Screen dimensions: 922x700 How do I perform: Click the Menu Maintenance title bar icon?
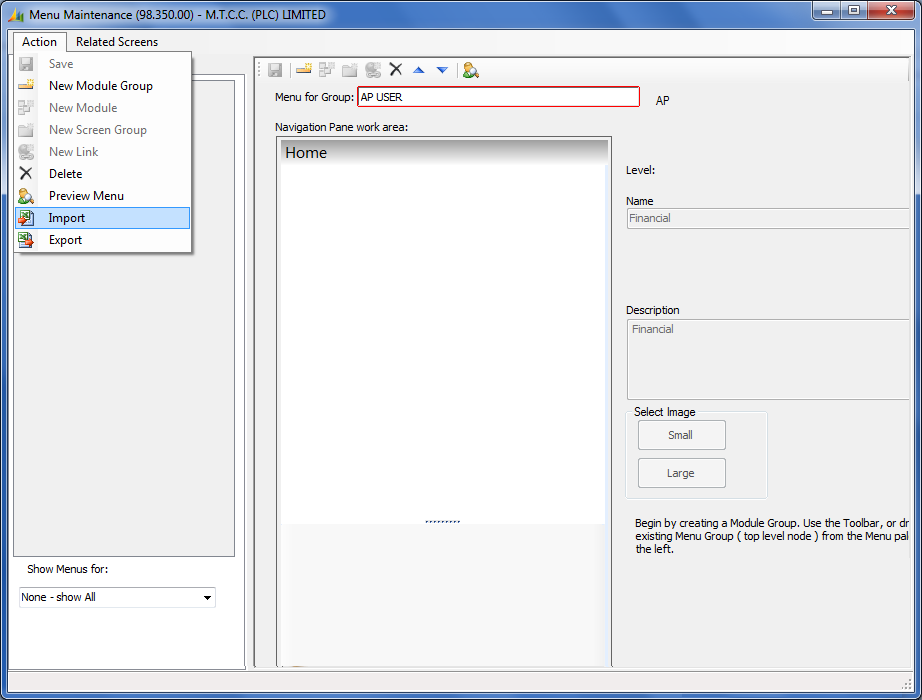pos(14,14)
